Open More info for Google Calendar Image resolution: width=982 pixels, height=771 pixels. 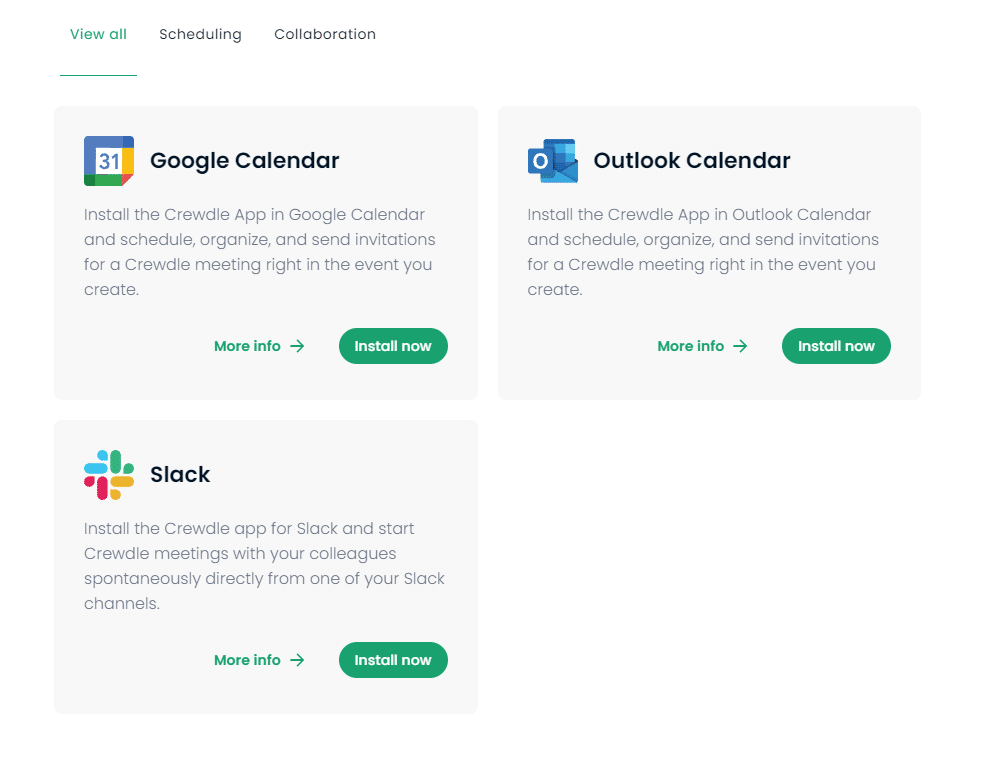coord(247,346)
